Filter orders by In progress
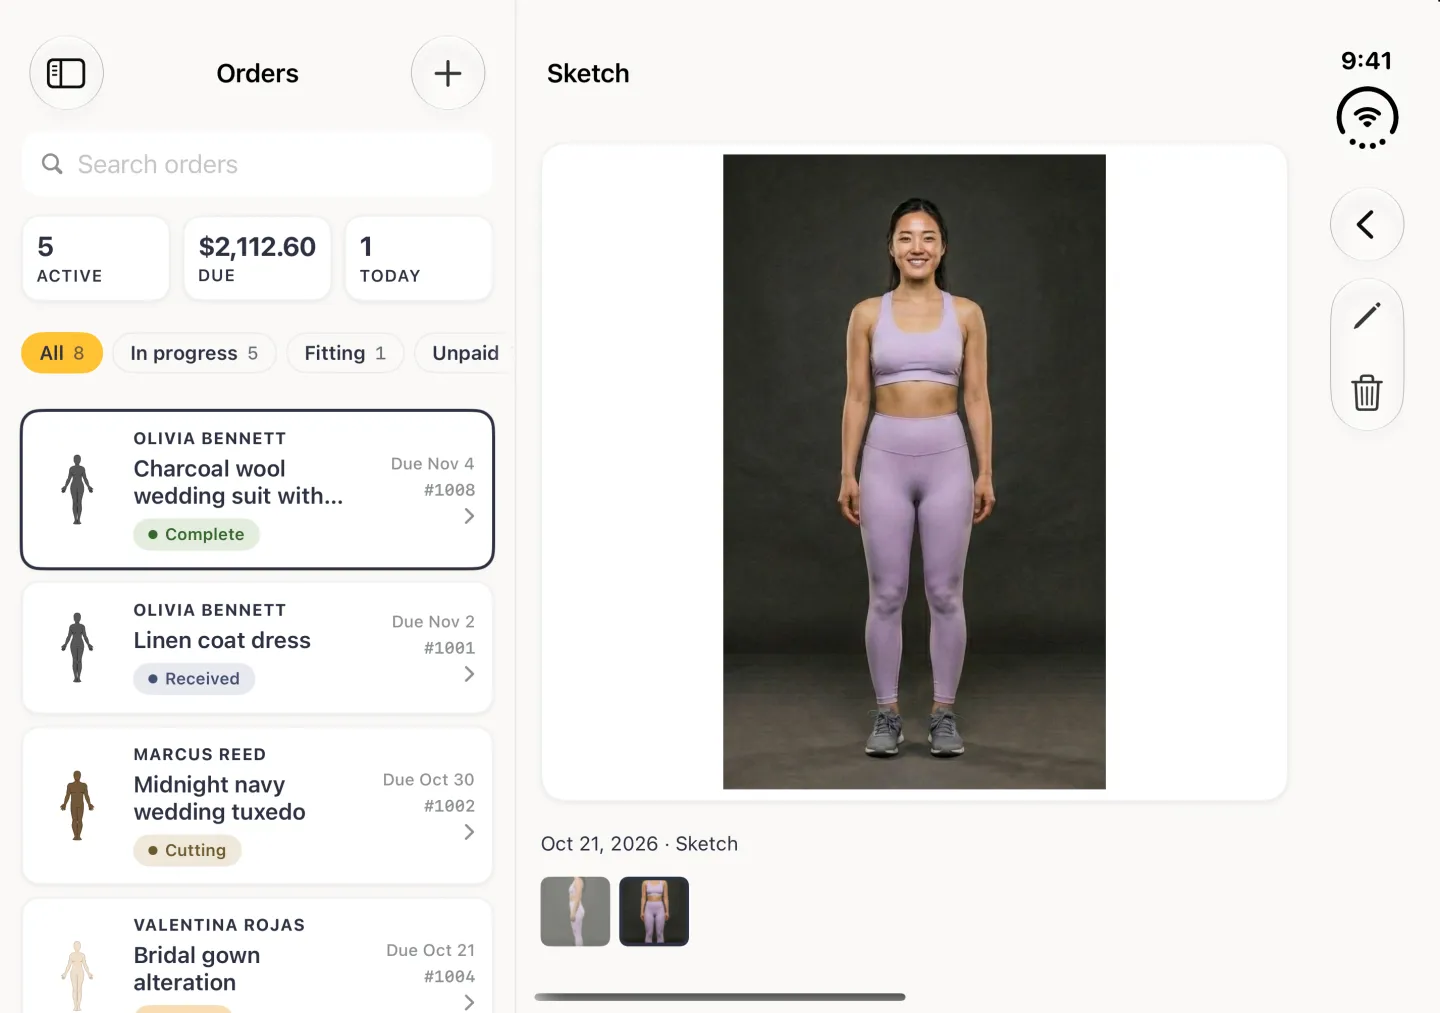Image resolution: width=1440 pixels, height=1013 pixels. (x=194, y=353)
